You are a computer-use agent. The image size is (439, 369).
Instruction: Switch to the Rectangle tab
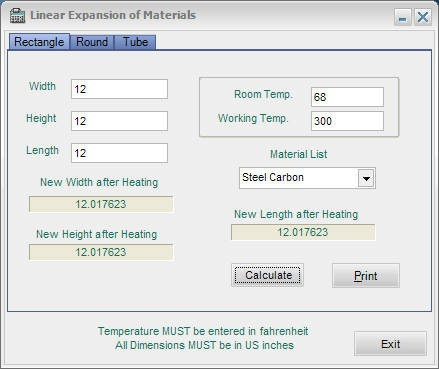click(x=39, y=42)
